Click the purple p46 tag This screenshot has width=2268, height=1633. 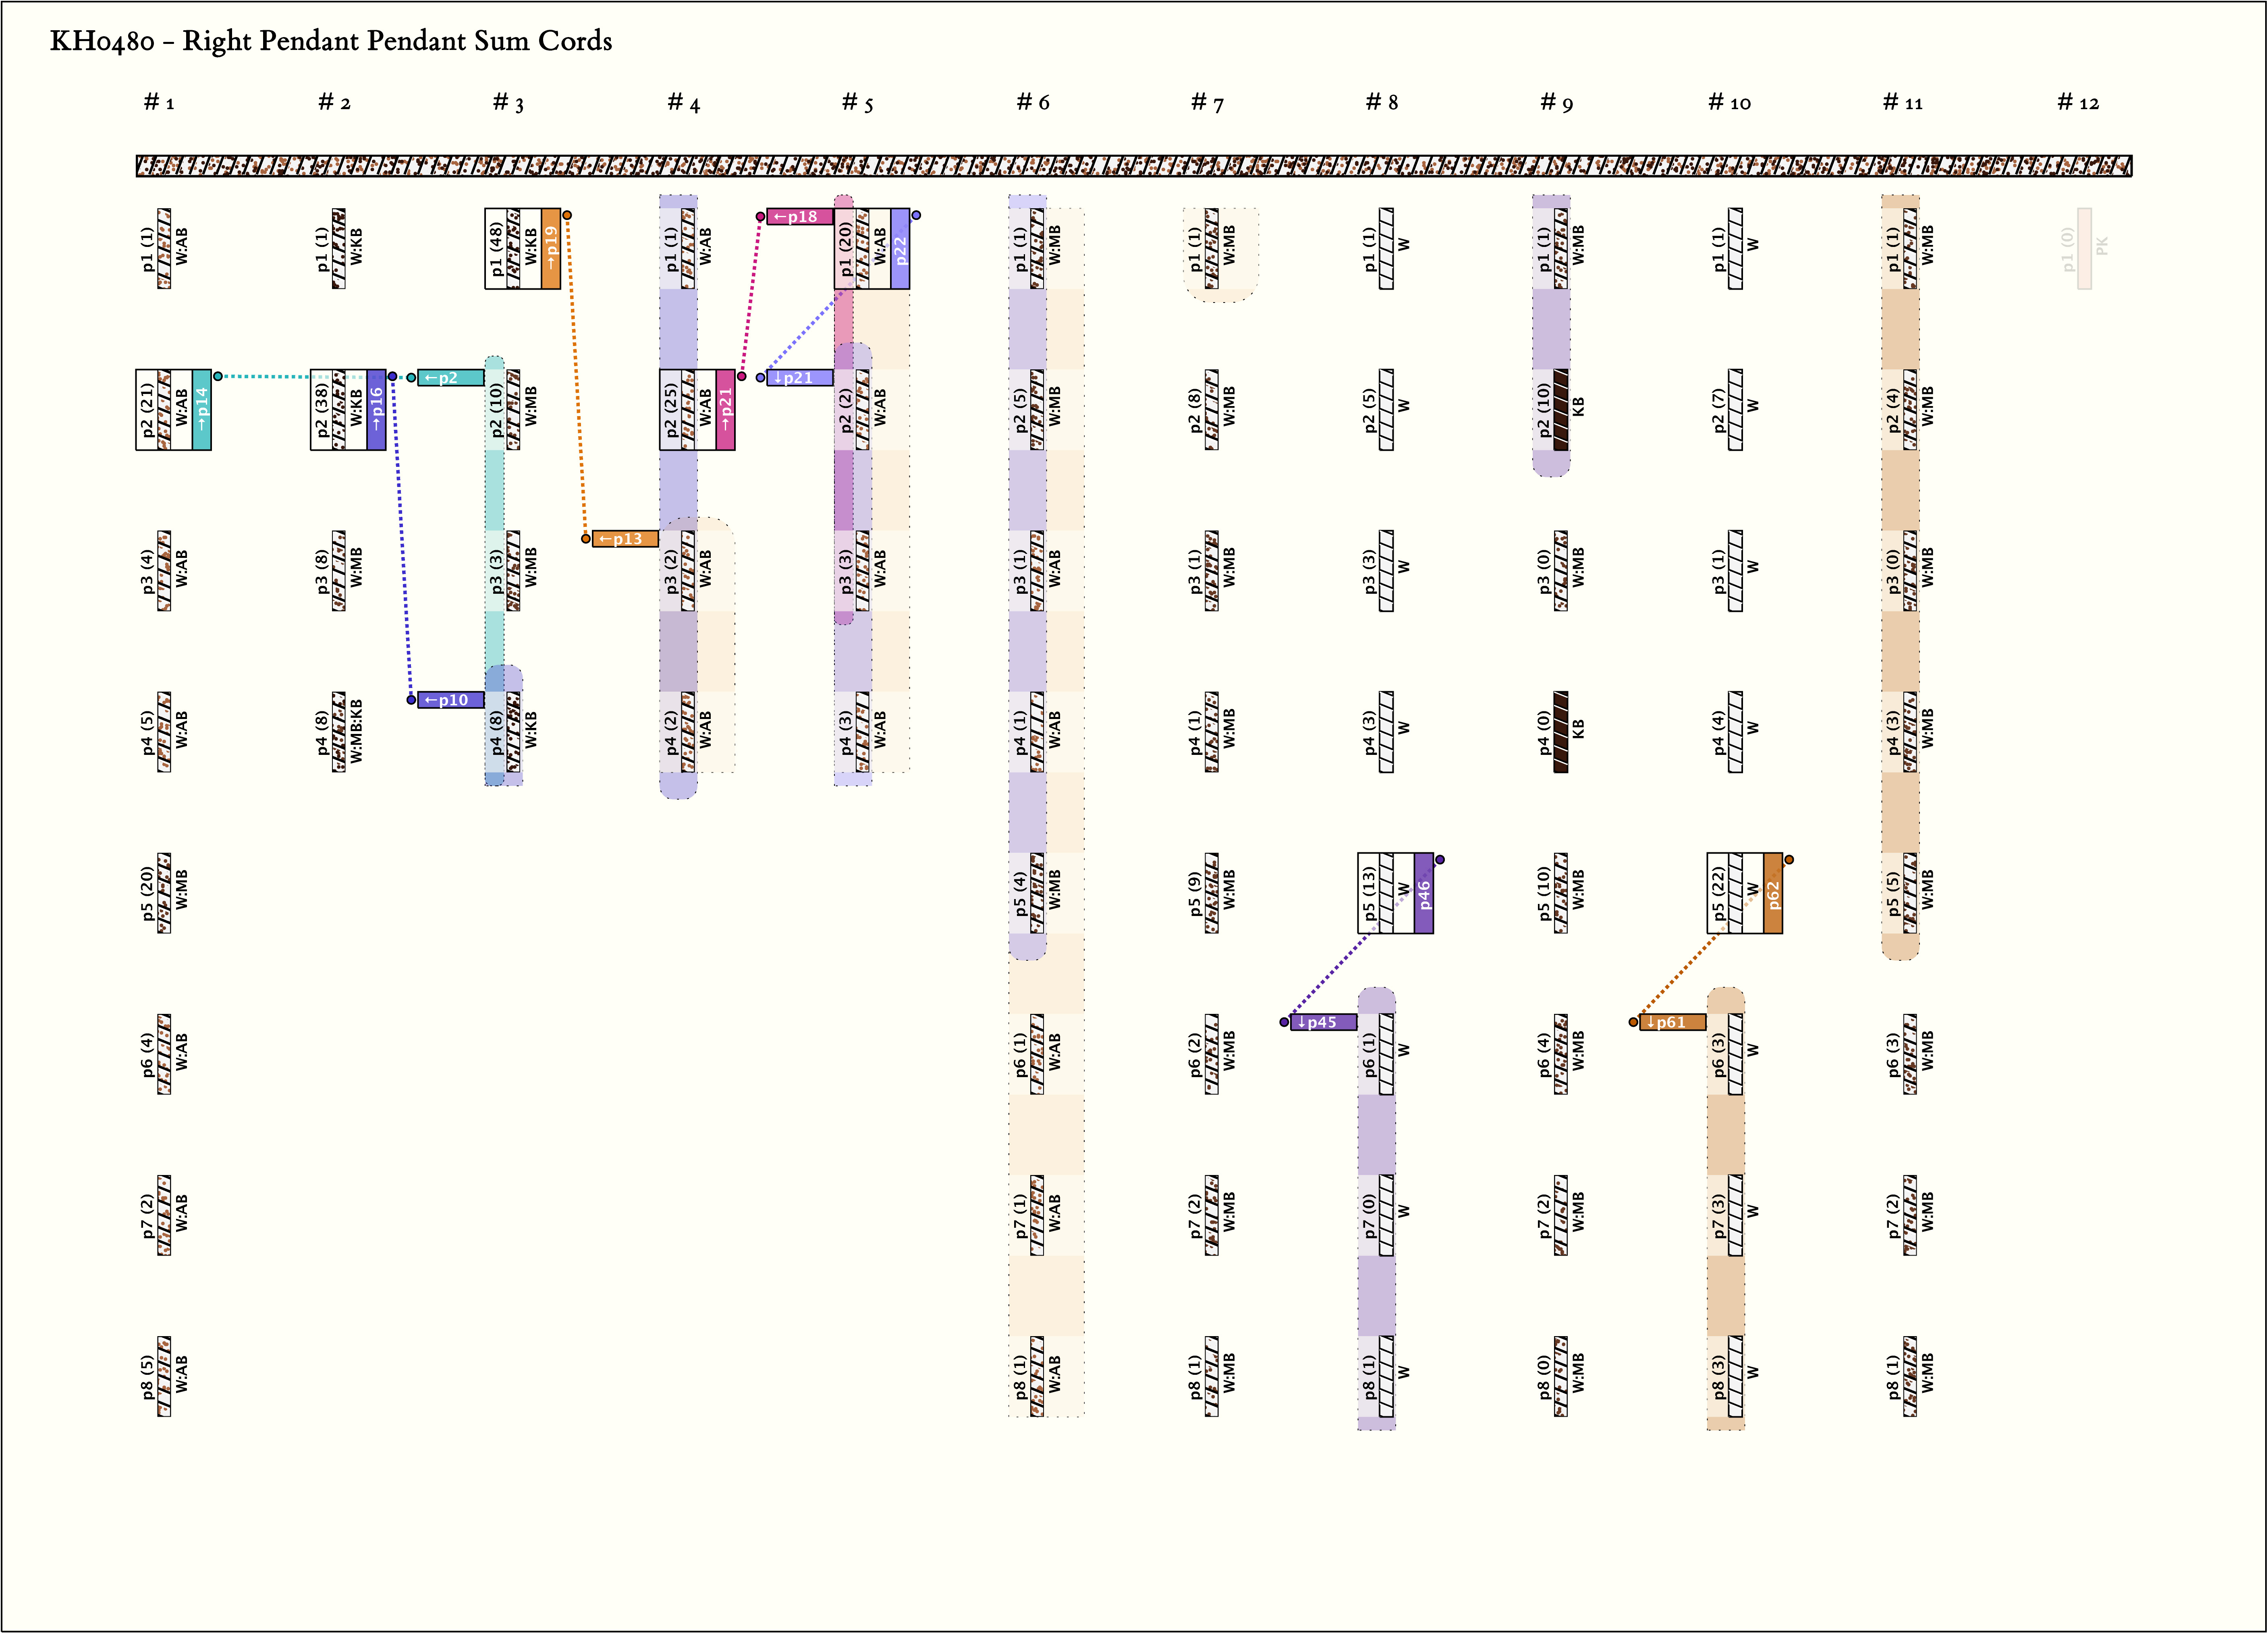1423,893
